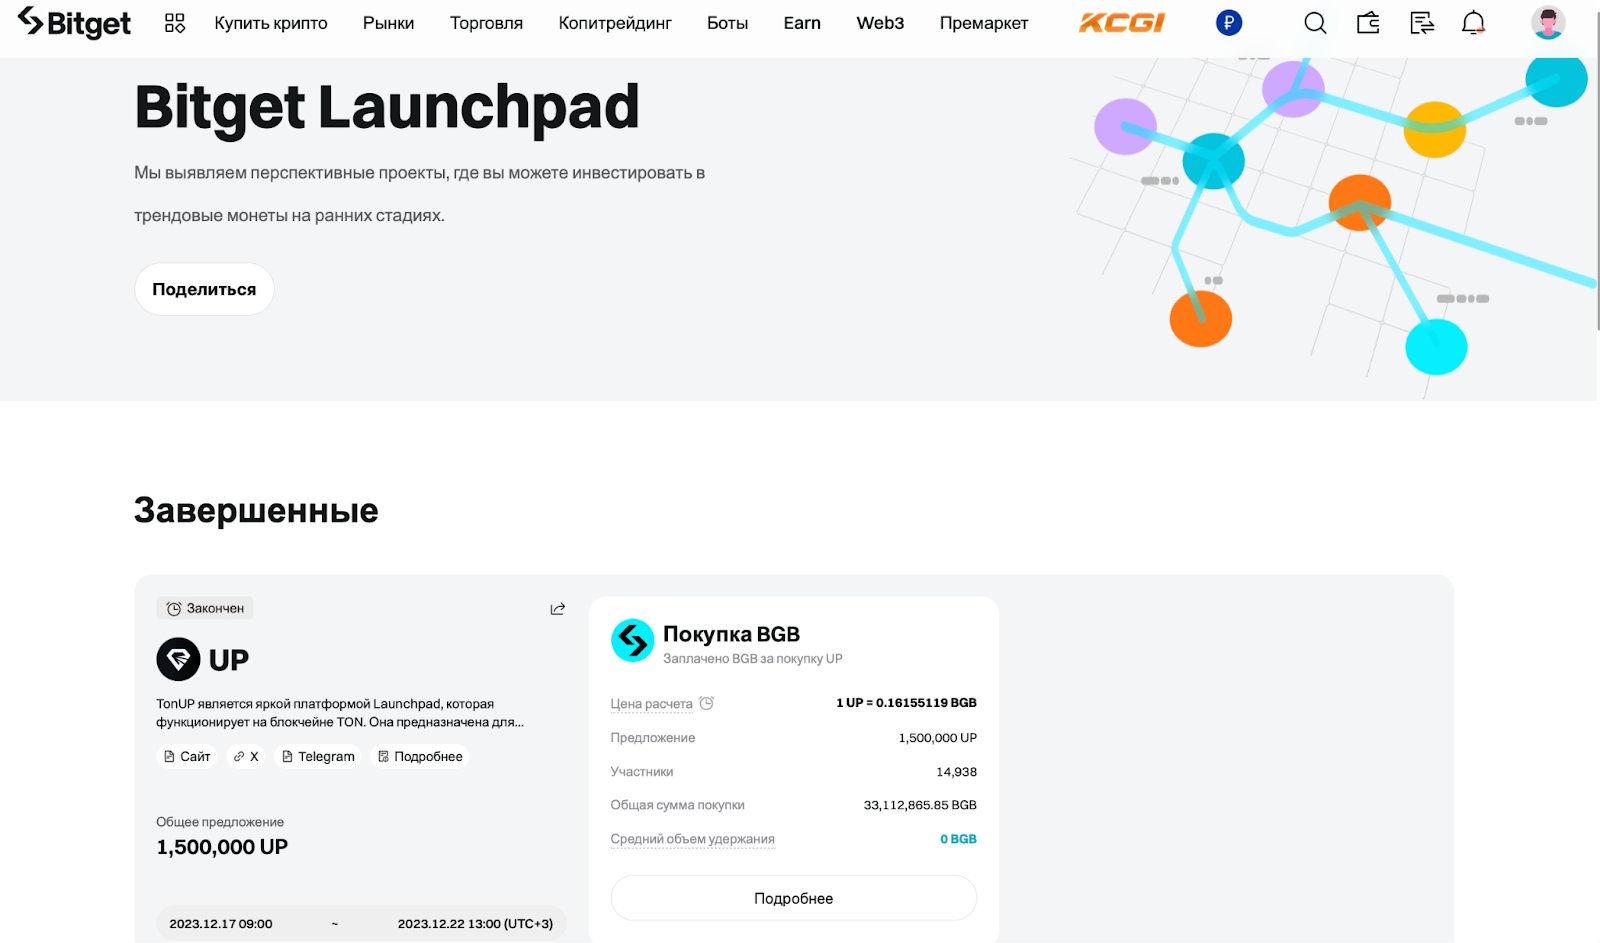Click the Закончен status badge
Screen dimensions: 1600x943
coord(205,608)
